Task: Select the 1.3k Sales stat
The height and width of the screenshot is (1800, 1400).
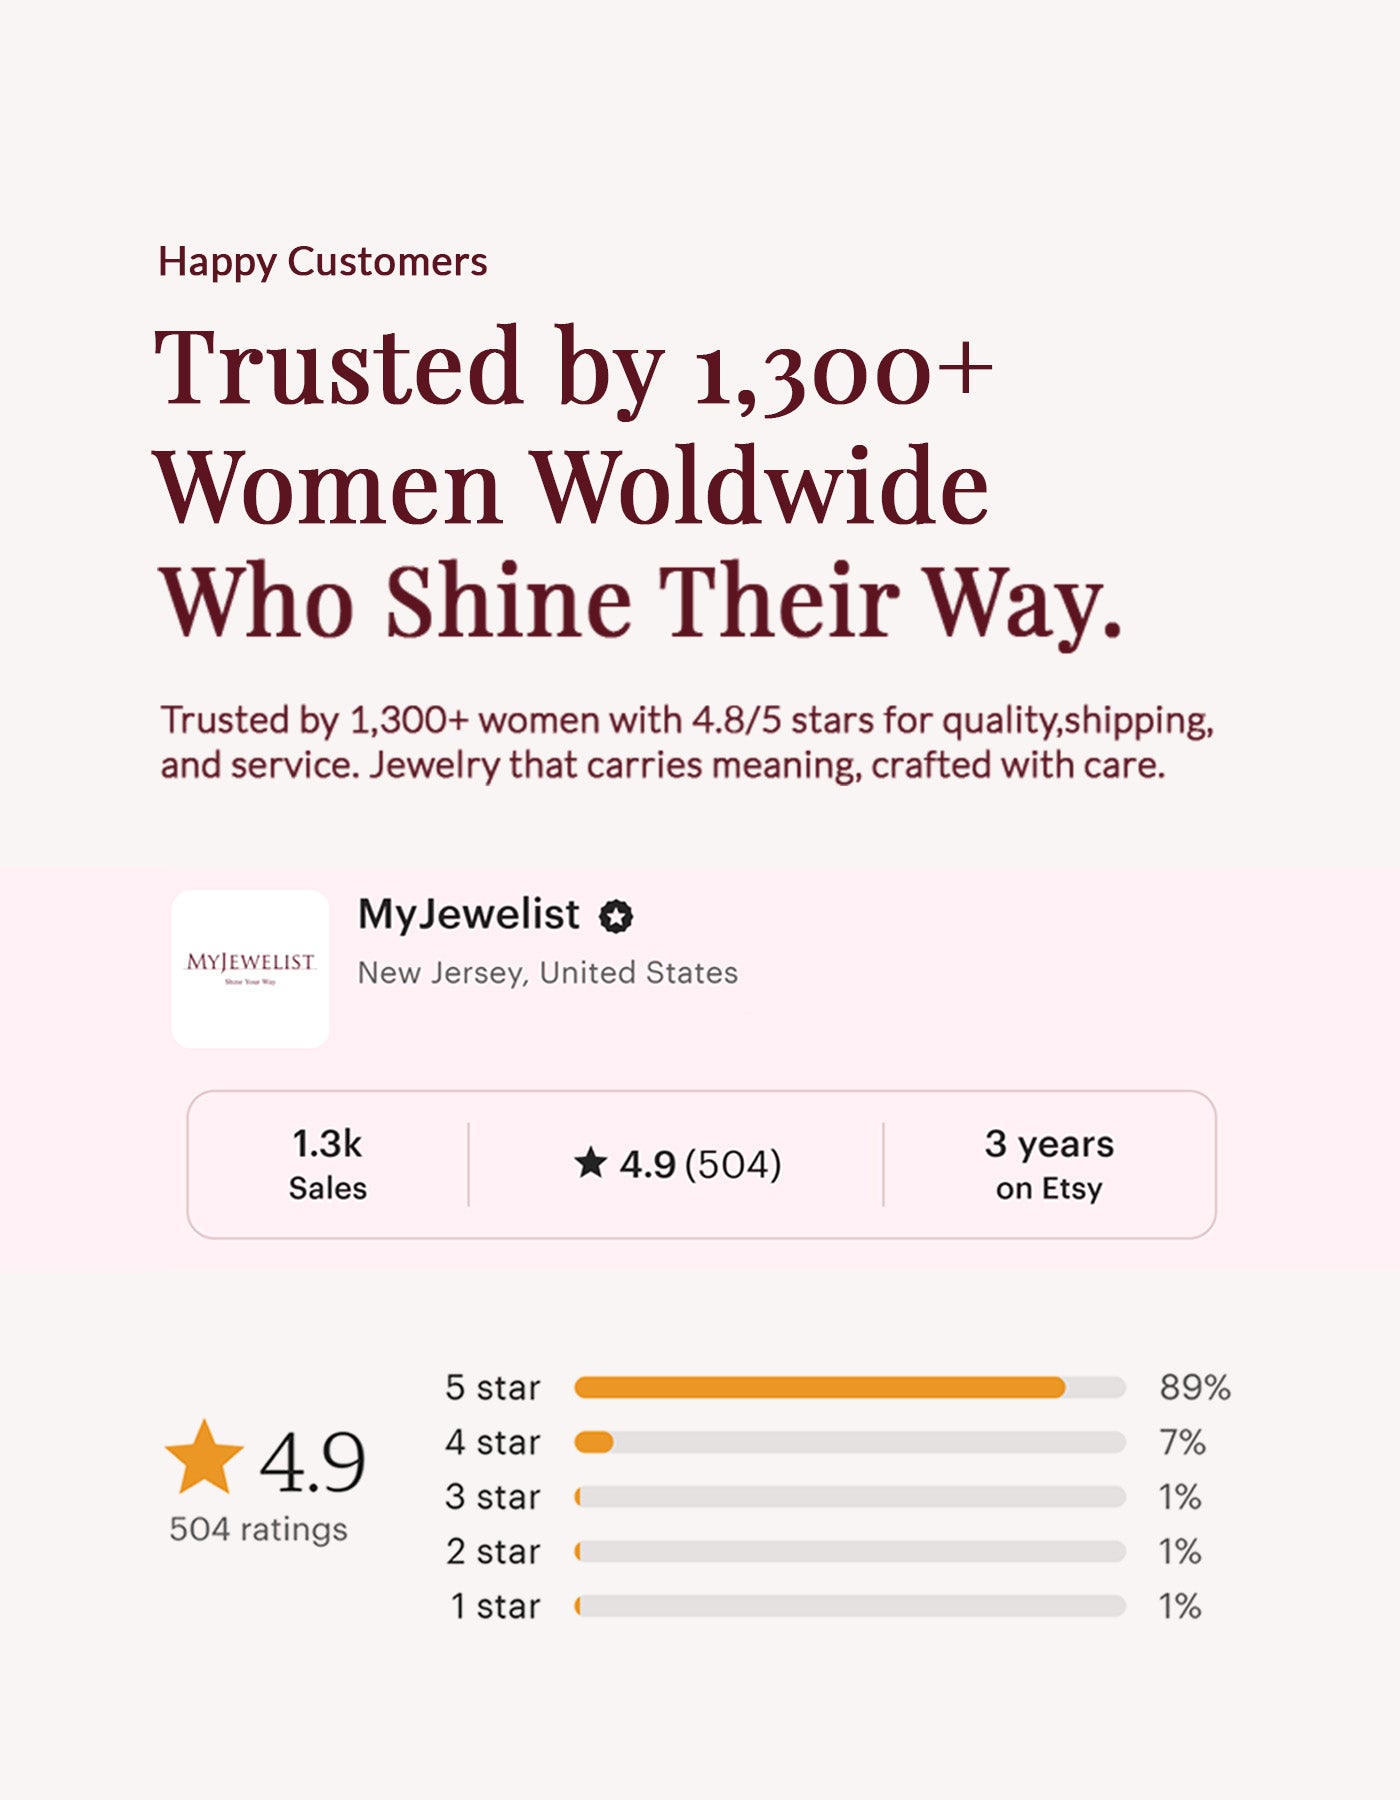Action: click(x=327, y=1165)
